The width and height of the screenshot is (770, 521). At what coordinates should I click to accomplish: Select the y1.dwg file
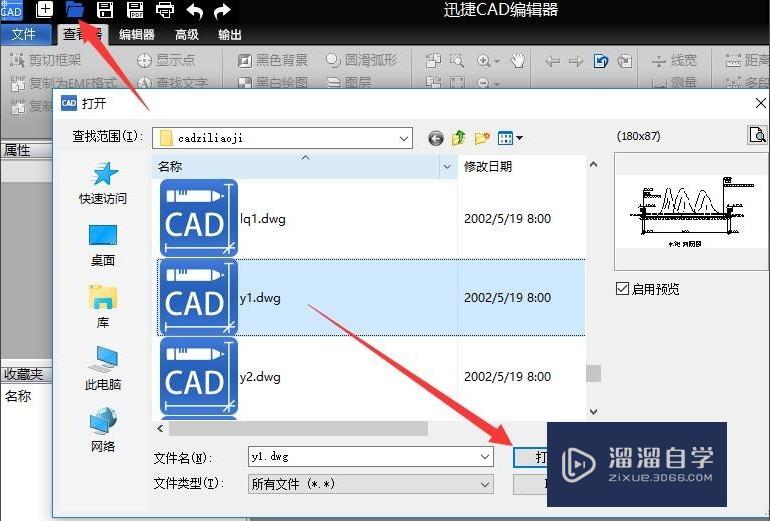click(x=260, y=298)
